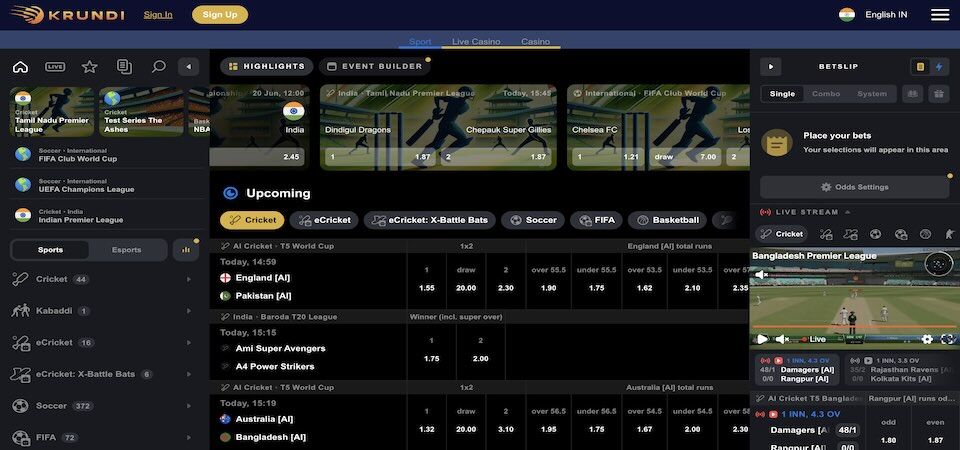
Task: Filter upcoming by eCricket: X-Battle Bats chip
Action: 429,220
